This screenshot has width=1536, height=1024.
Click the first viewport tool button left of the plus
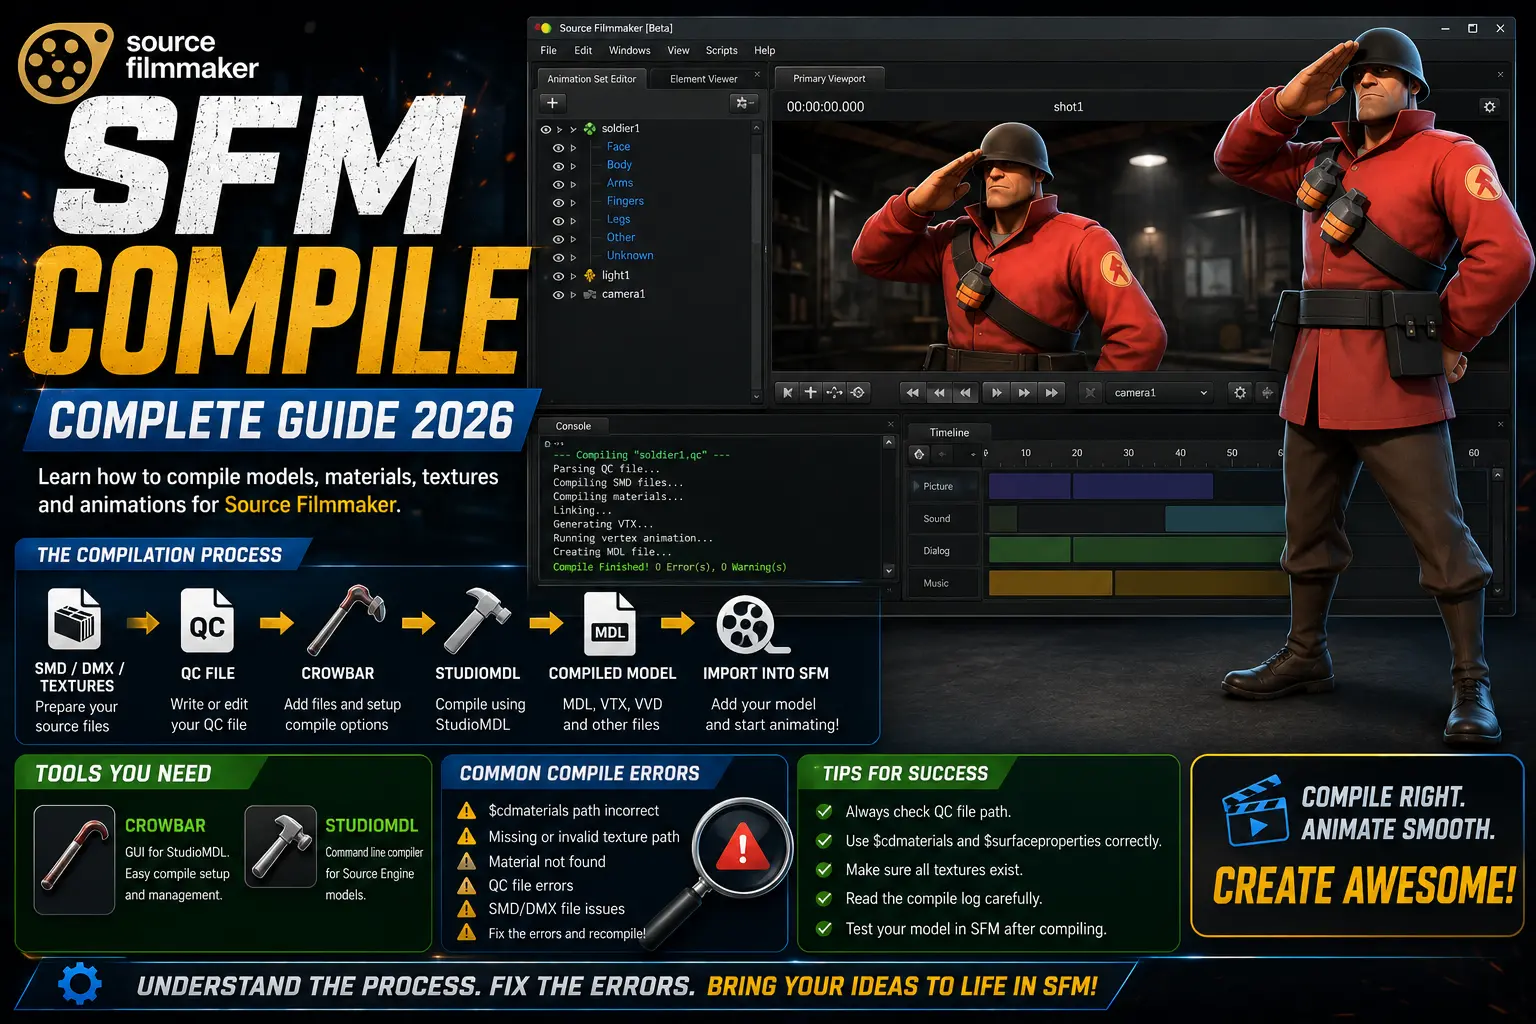[788, 393]
